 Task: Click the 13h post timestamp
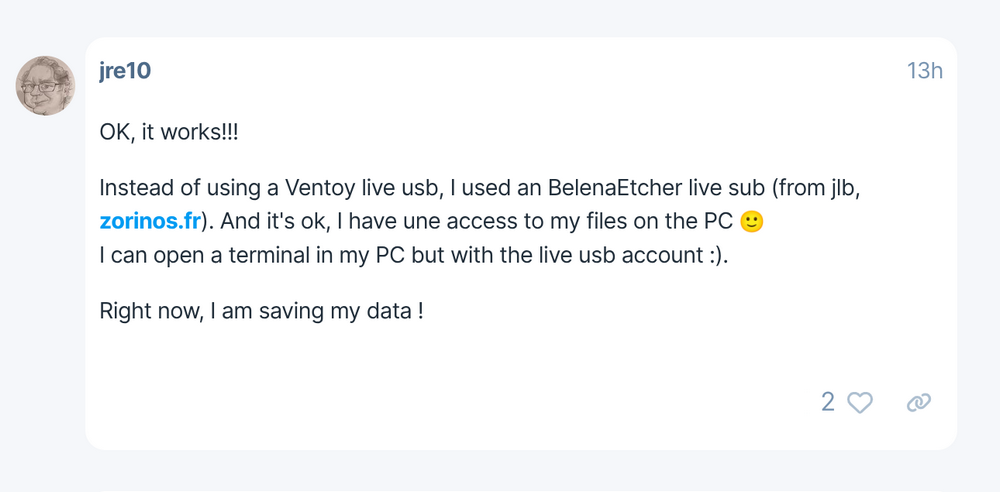pyautogui.click(x=924, y=71)
